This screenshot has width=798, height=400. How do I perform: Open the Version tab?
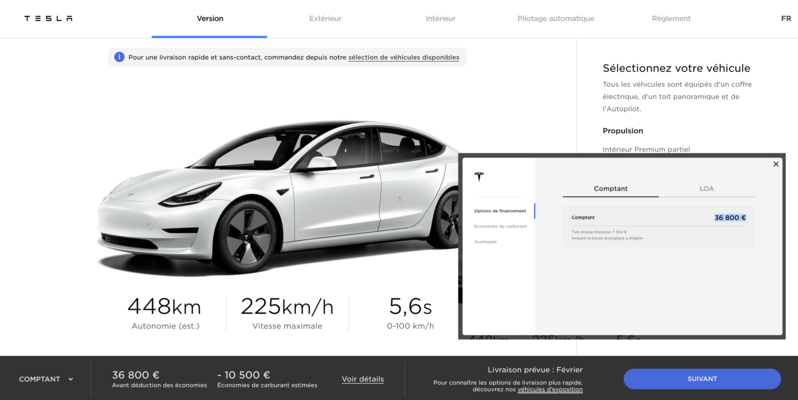click(210, 18)
